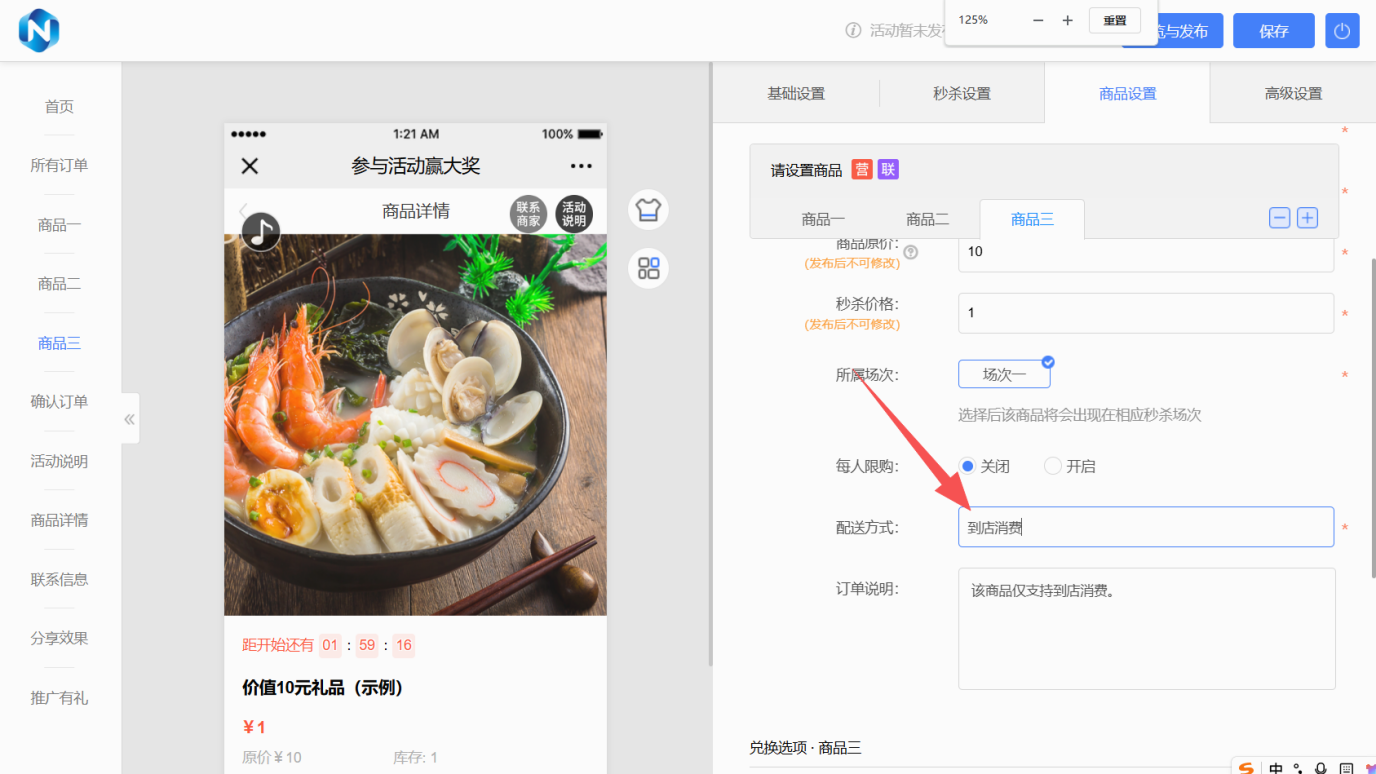Open the skin theme shirt icon
The height and width of the screenshot is (774, 1376).
(648, 210)
